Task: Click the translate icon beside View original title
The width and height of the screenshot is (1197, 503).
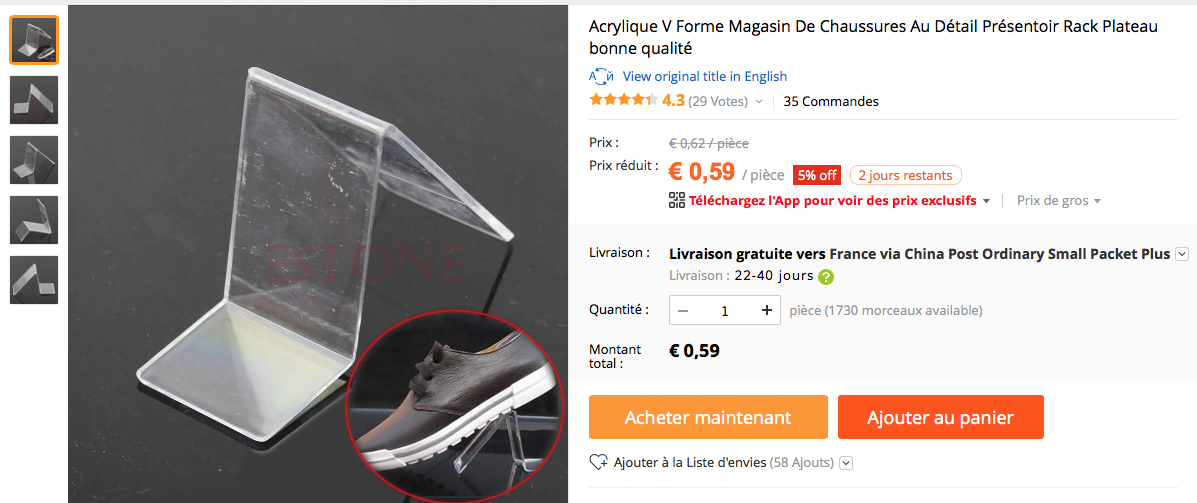Action: (602, 76)
